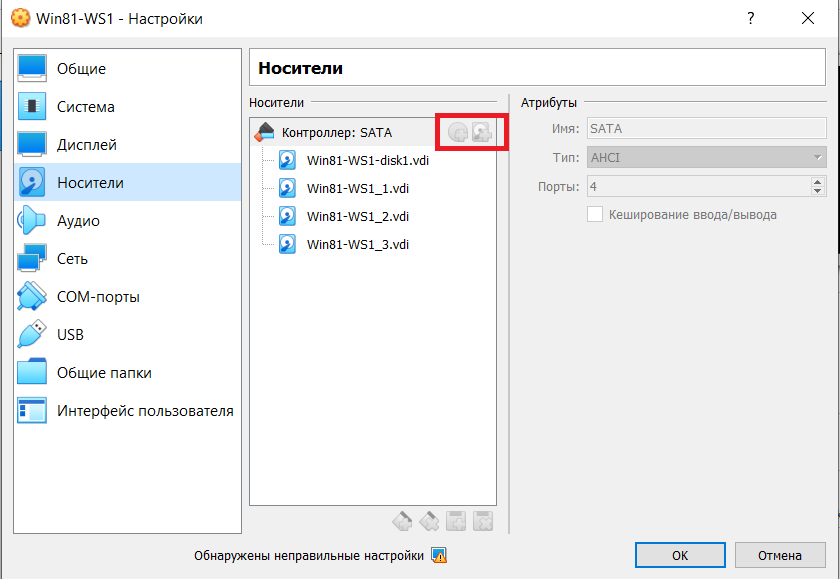Click the ОК button
The height and width of the screenshot is (579, 840).
coord(680,555)
